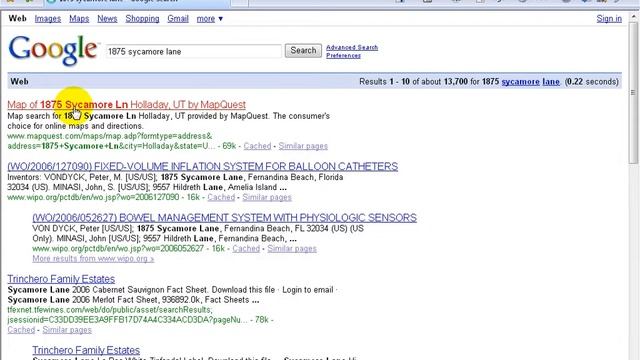The image size is (640, 360).
Task: Open the first Trinchero Family Estates result
Action: coord(61,279)
